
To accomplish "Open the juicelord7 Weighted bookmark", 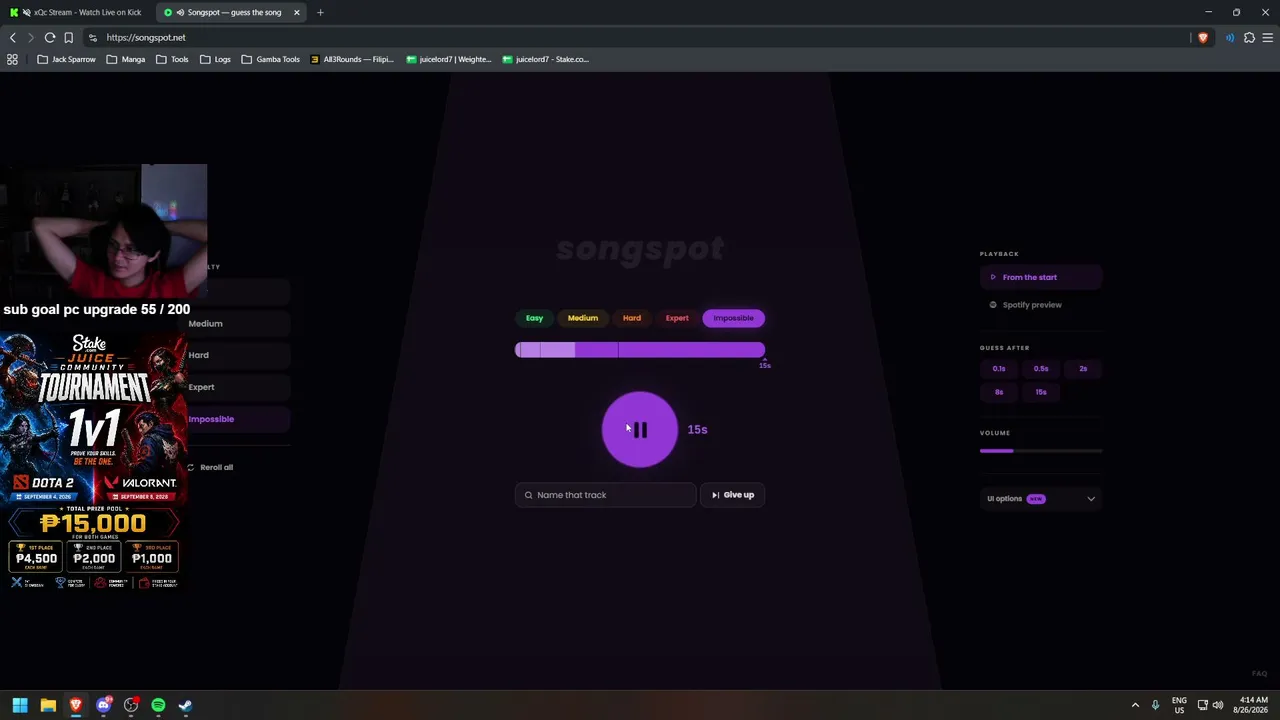I will [449, 59].
